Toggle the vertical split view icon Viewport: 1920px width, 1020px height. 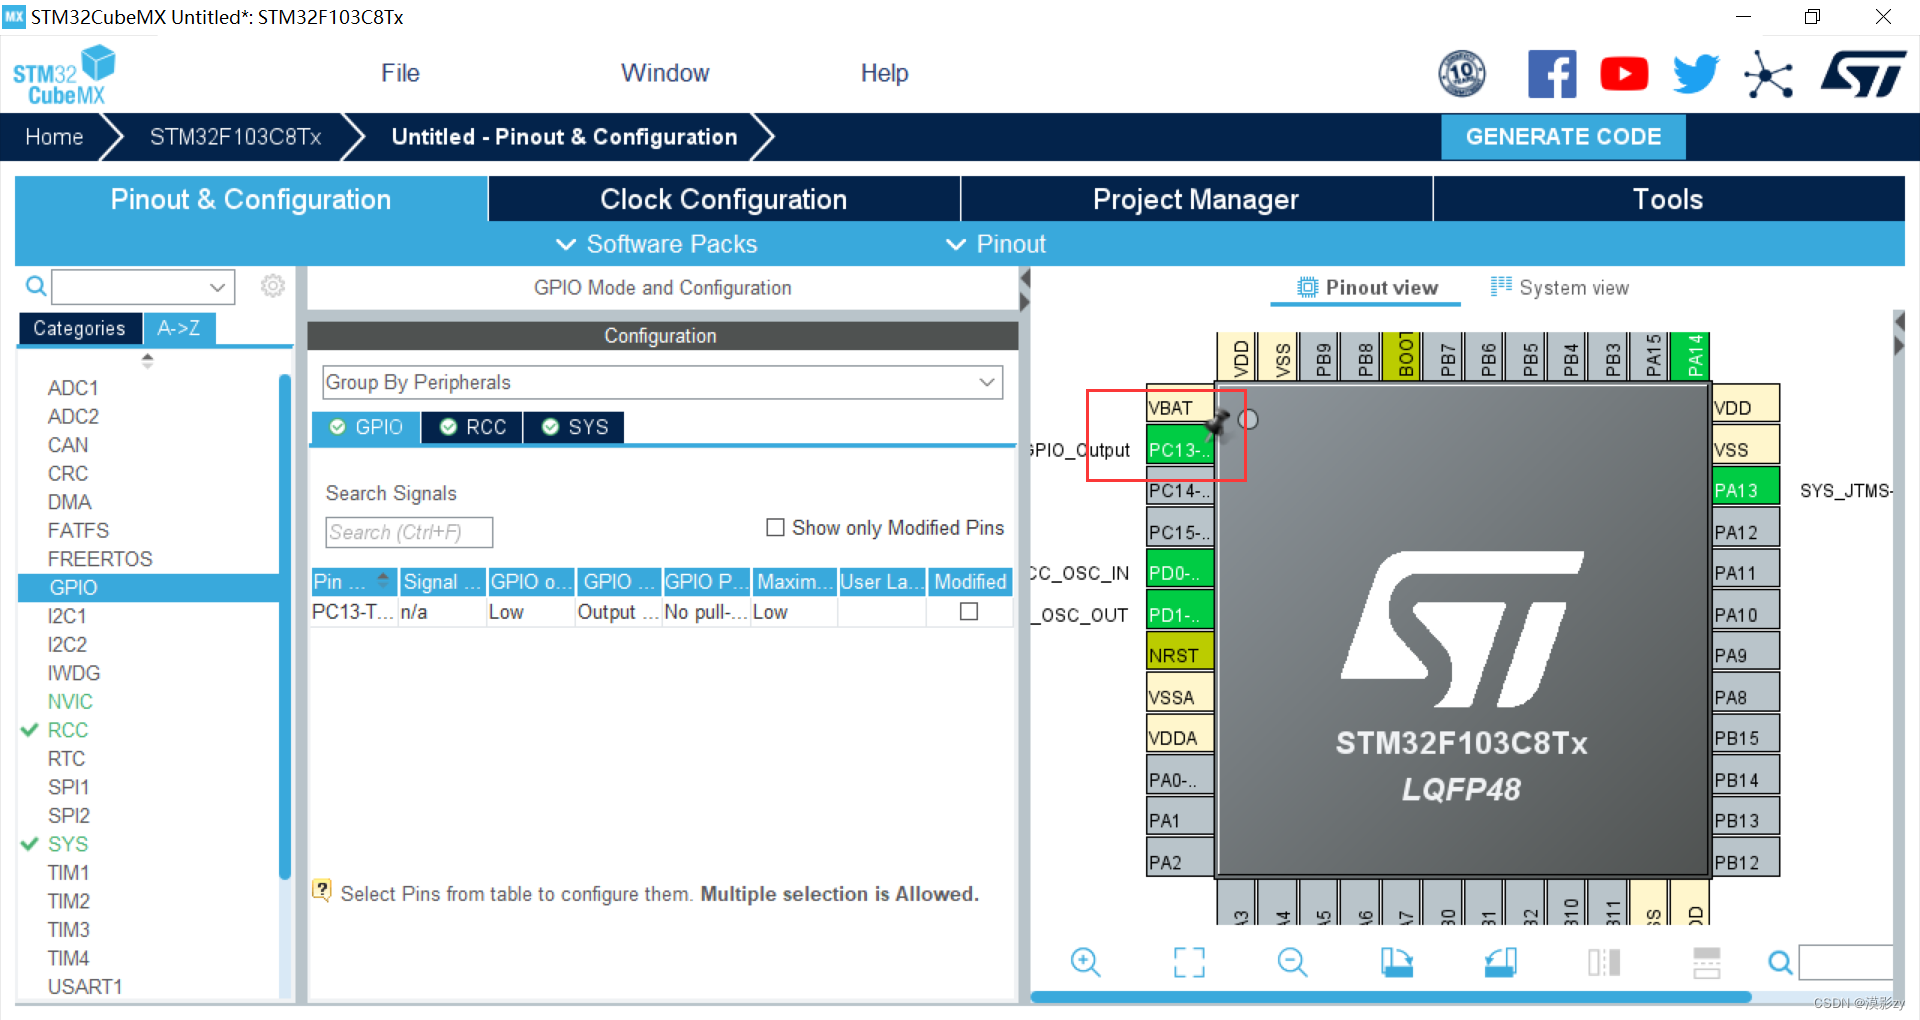[x=1604, y=962]
